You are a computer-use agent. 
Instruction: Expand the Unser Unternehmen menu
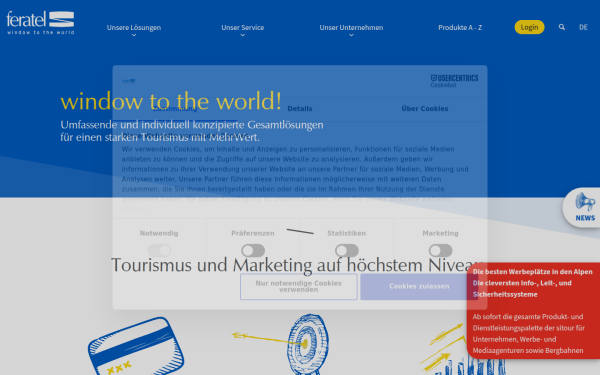[351, 29]
